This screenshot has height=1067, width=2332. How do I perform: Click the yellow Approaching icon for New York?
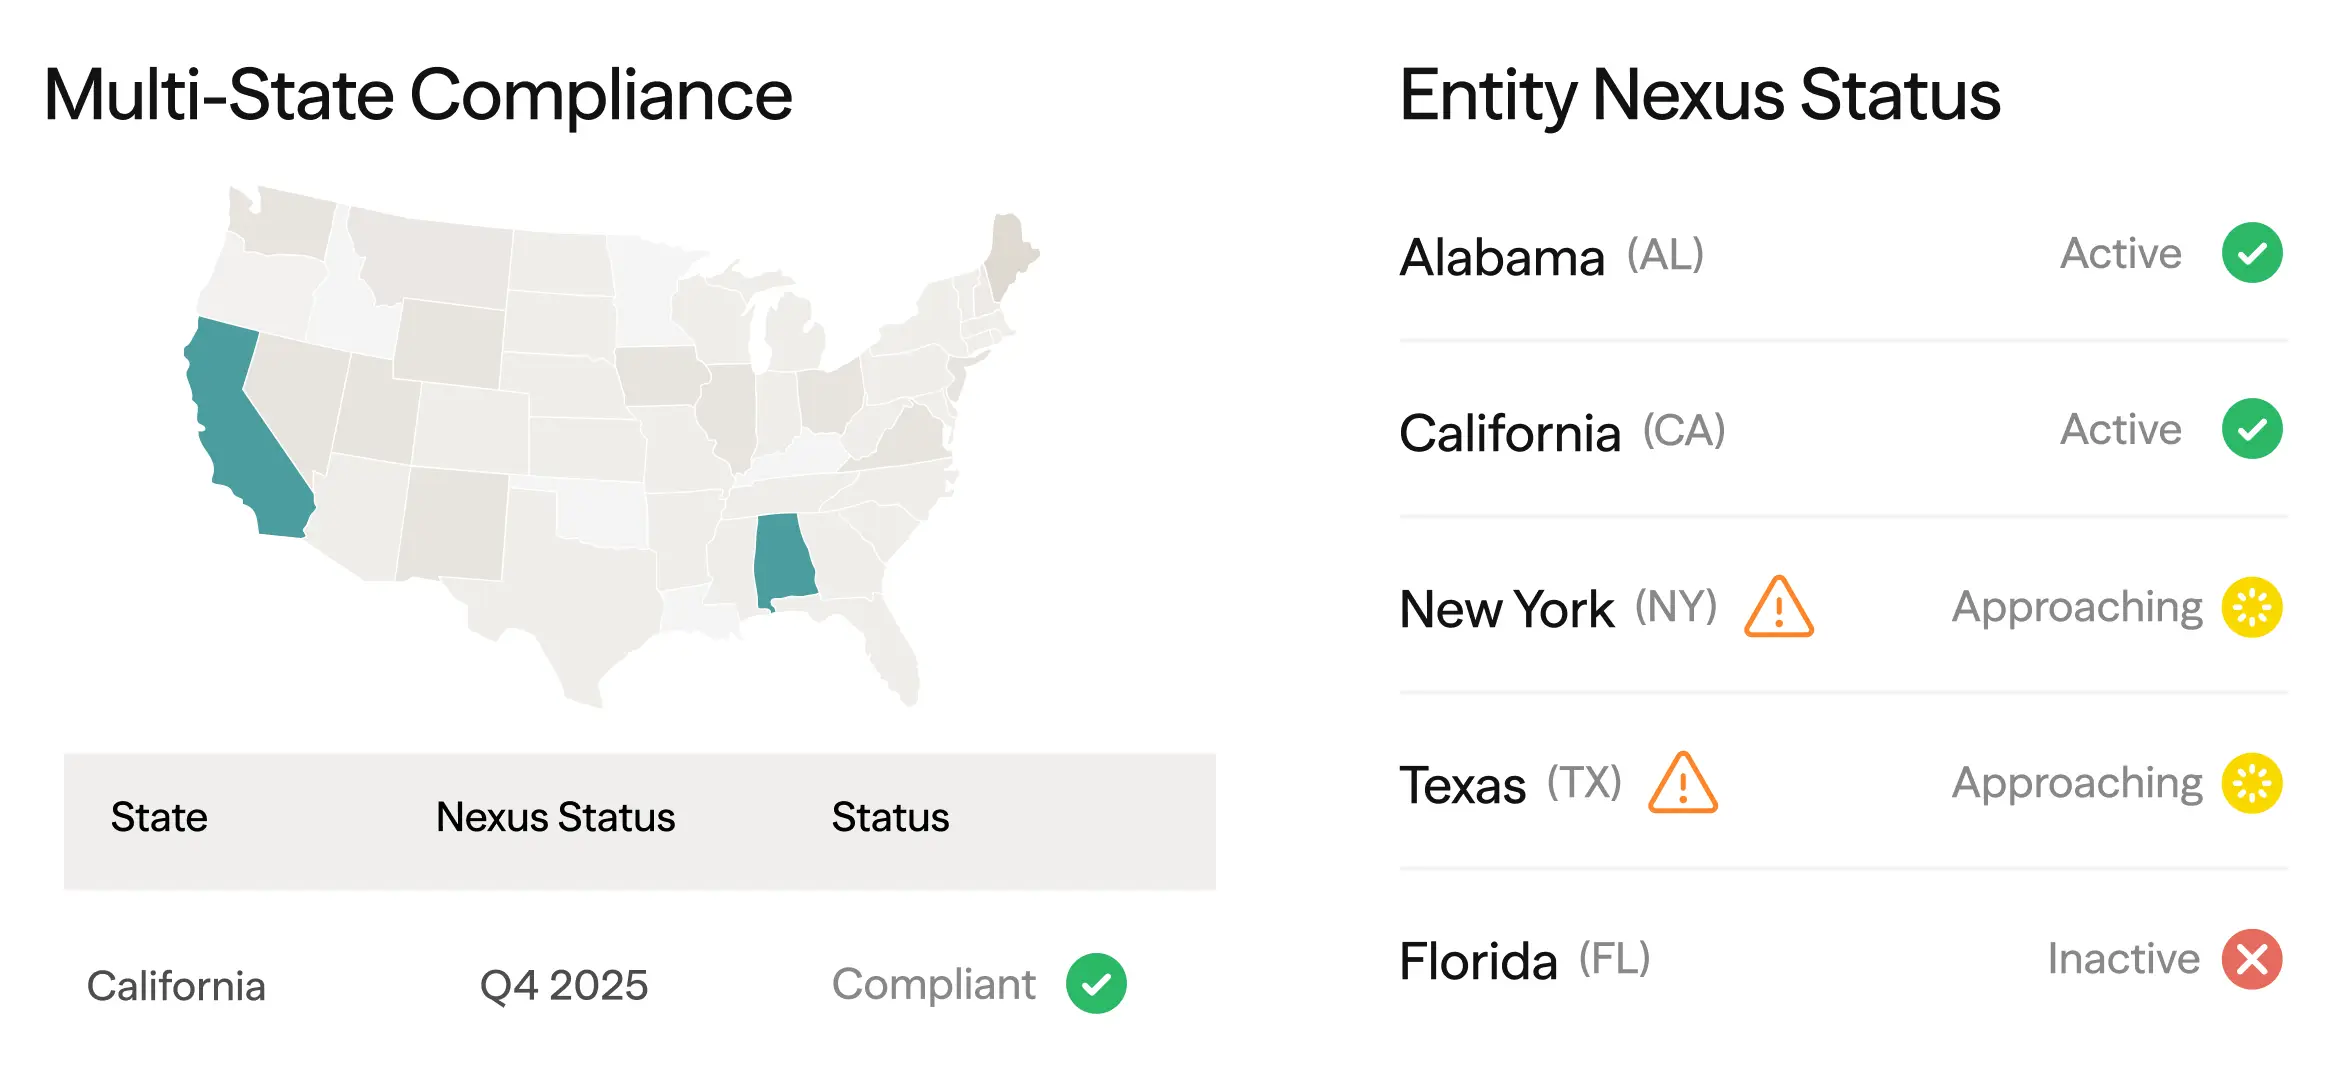click(2251, 607)
